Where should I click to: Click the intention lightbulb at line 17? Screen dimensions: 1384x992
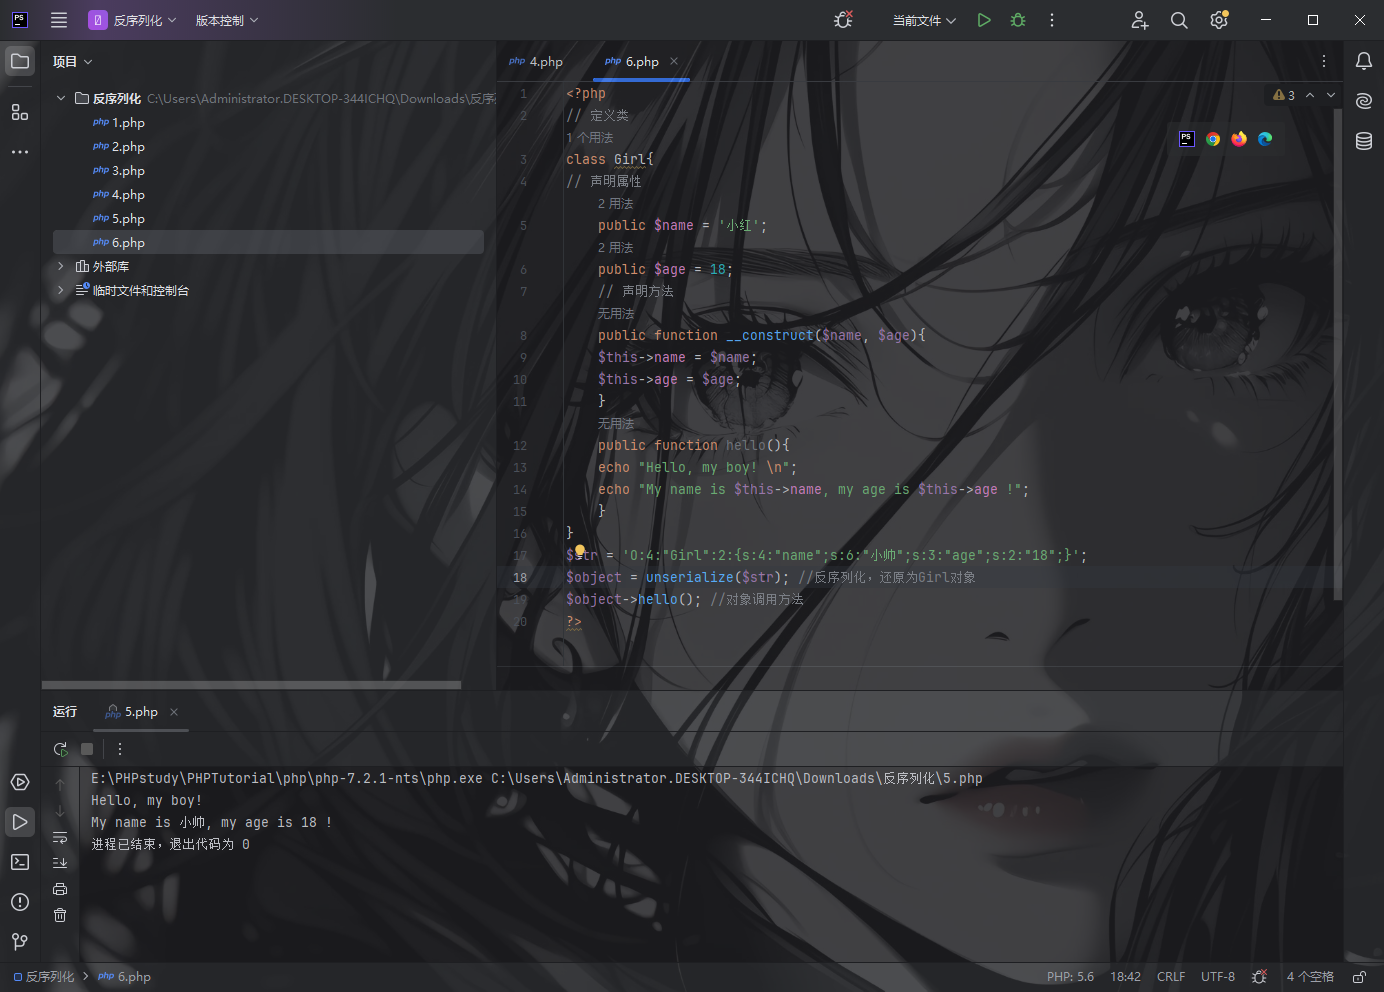point(580,550)
